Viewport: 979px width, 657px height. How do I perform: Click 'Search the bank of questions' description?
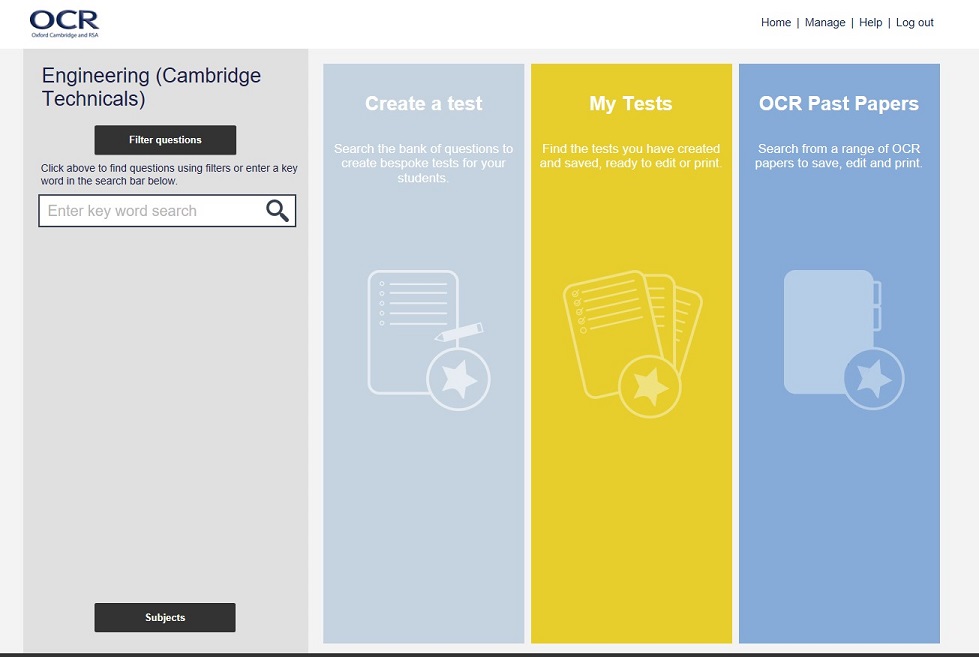(423, 163)
